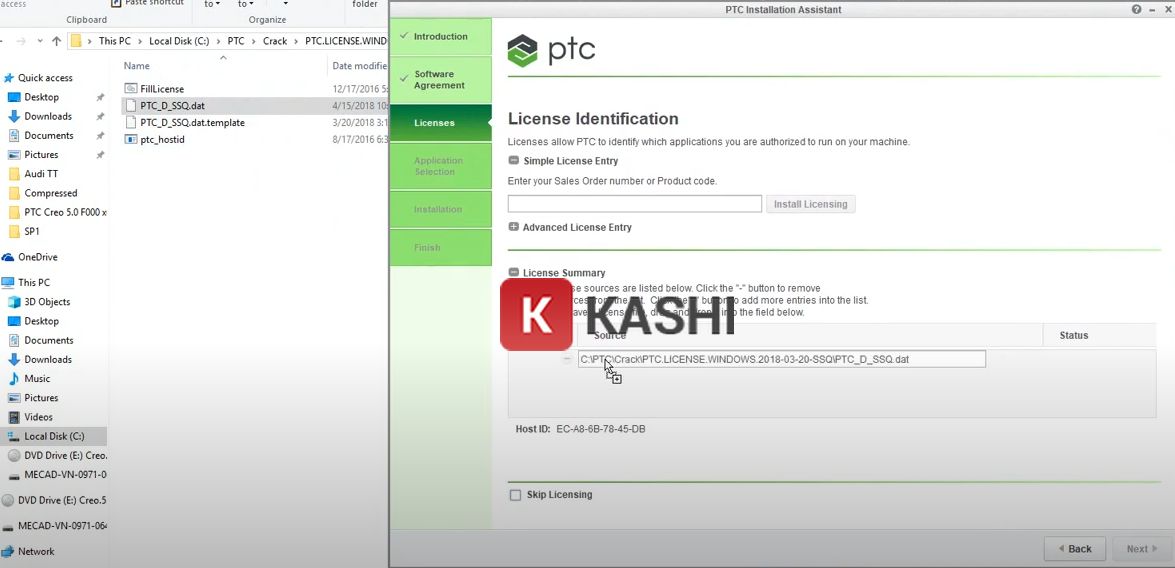Expand the Advanced License Entry section
This screenshot has height=568, width=1175.
[x=513, y=227]
